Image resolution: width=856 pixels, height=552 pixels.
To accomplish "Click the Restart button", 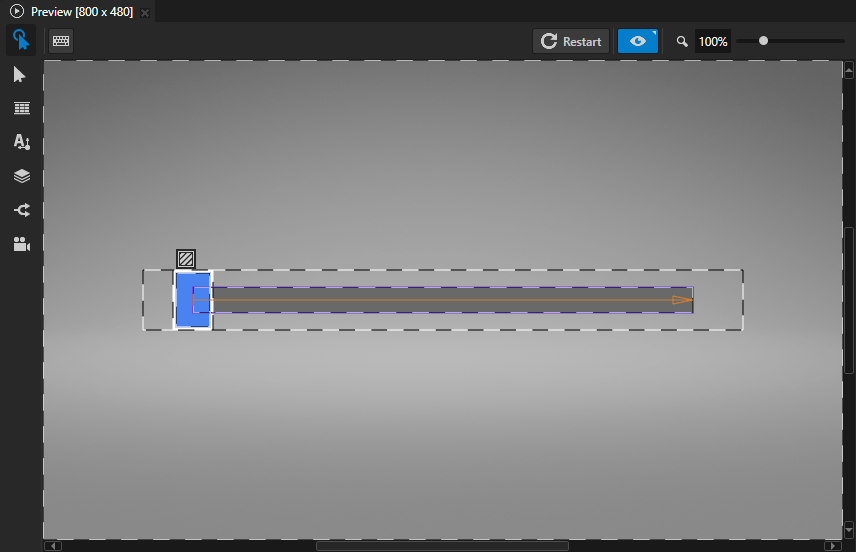I will 571,41.
